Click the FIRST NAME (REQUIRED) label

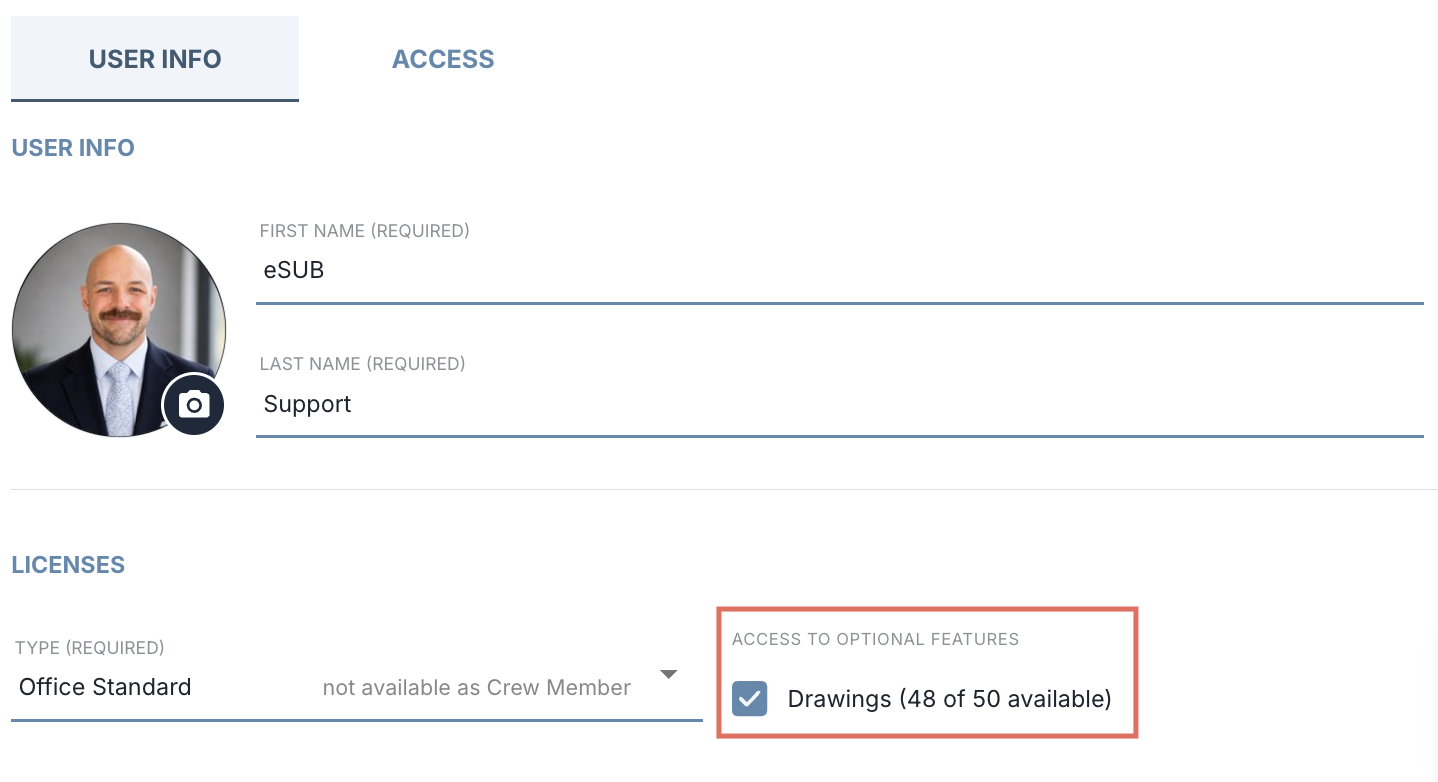coord(365,231)
